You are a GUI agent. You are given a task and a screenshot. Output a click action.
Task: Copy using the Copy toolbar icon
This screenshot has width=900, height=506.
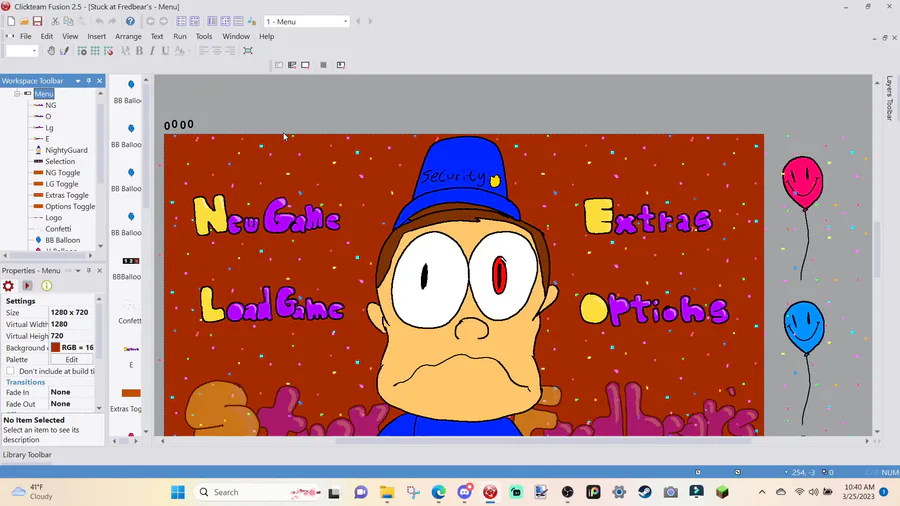(68, 21)
